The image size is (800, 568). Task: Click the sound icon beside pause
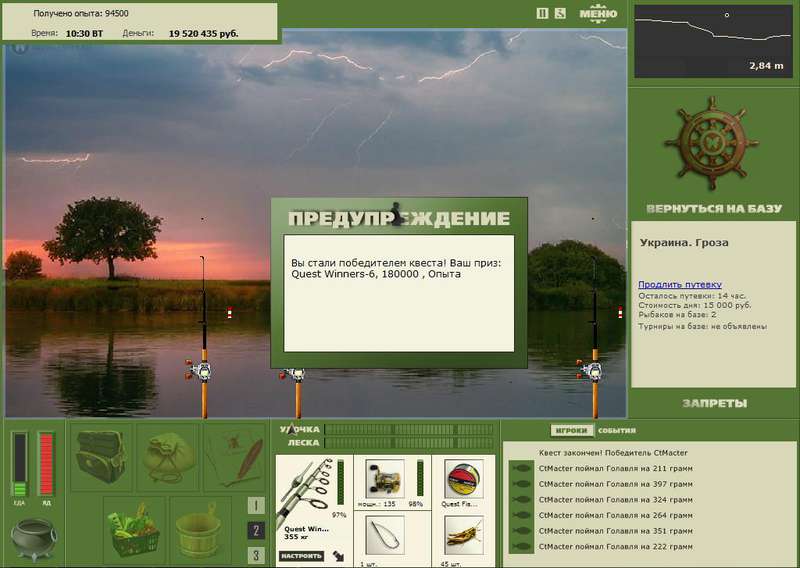[560, 13]
